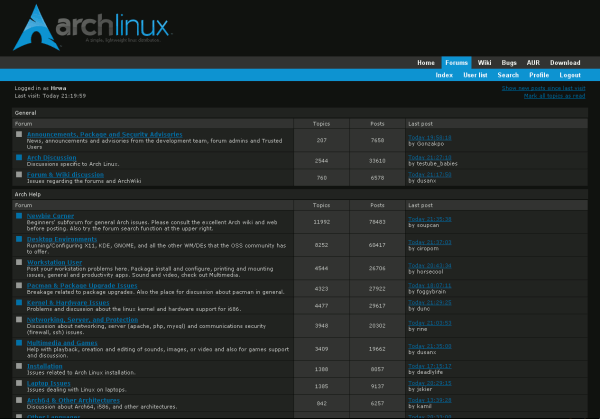Click the Laptop Issues status icon
Image resolution: width=600 pixels, height=419 pixels.
tap(19, 383)
